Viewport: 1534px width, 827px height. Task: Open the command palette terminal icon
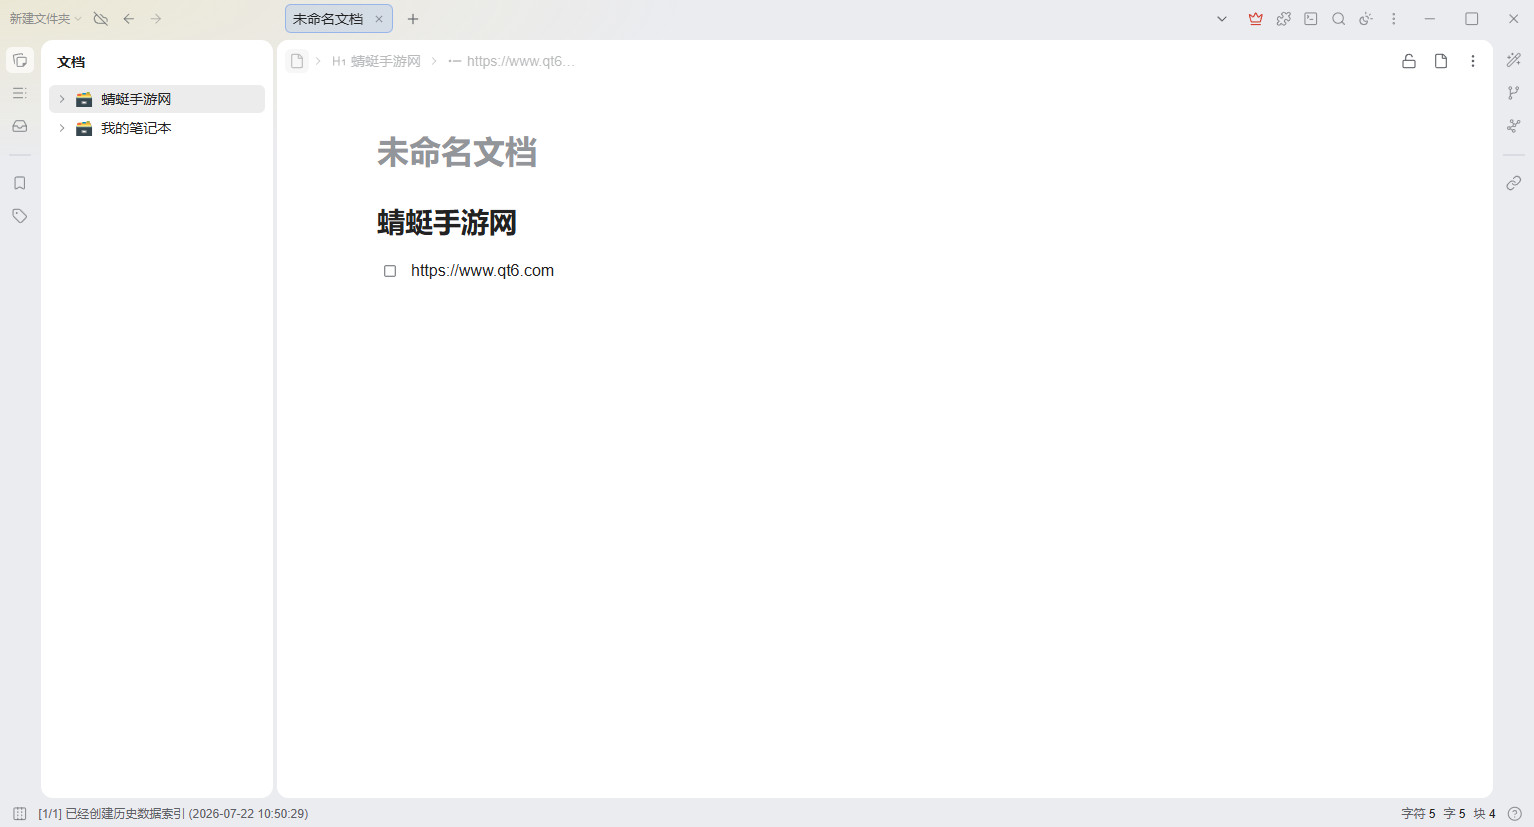tap(1311, 19)
